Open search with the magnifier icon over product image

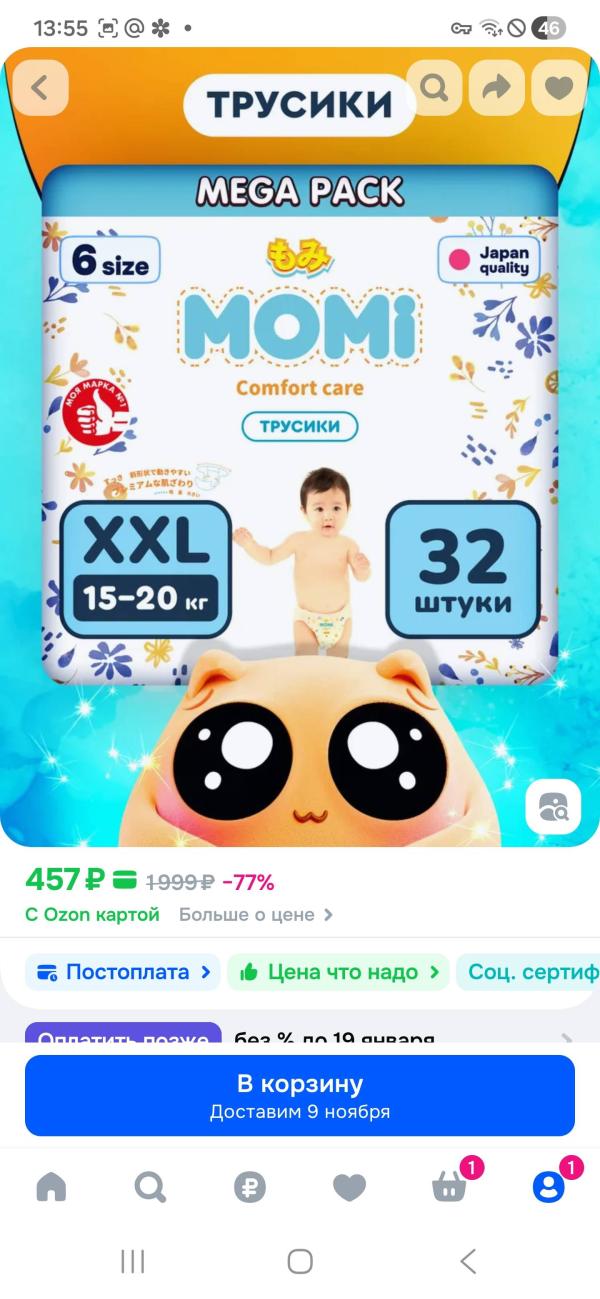tap(434, 88)
